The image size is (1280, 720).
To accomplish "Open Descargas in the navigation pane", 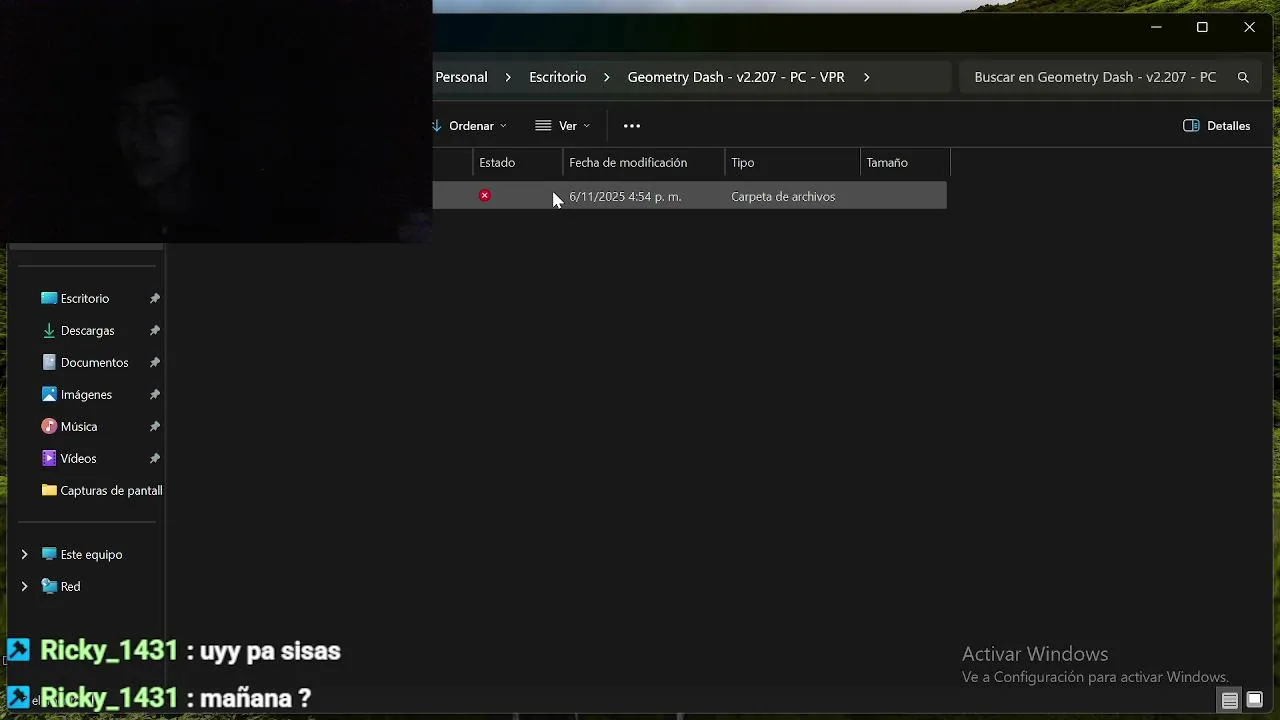I will [x=87, y=330].
